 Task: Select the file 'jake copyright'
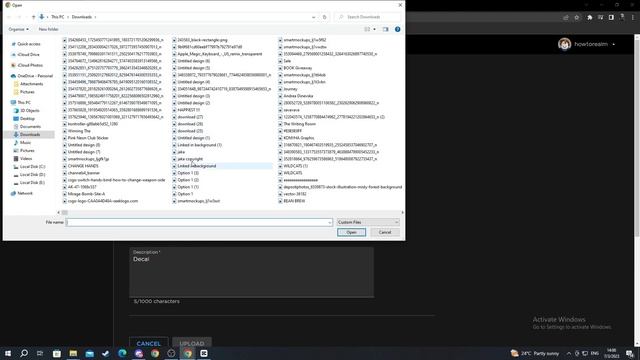tap(190, 159)
